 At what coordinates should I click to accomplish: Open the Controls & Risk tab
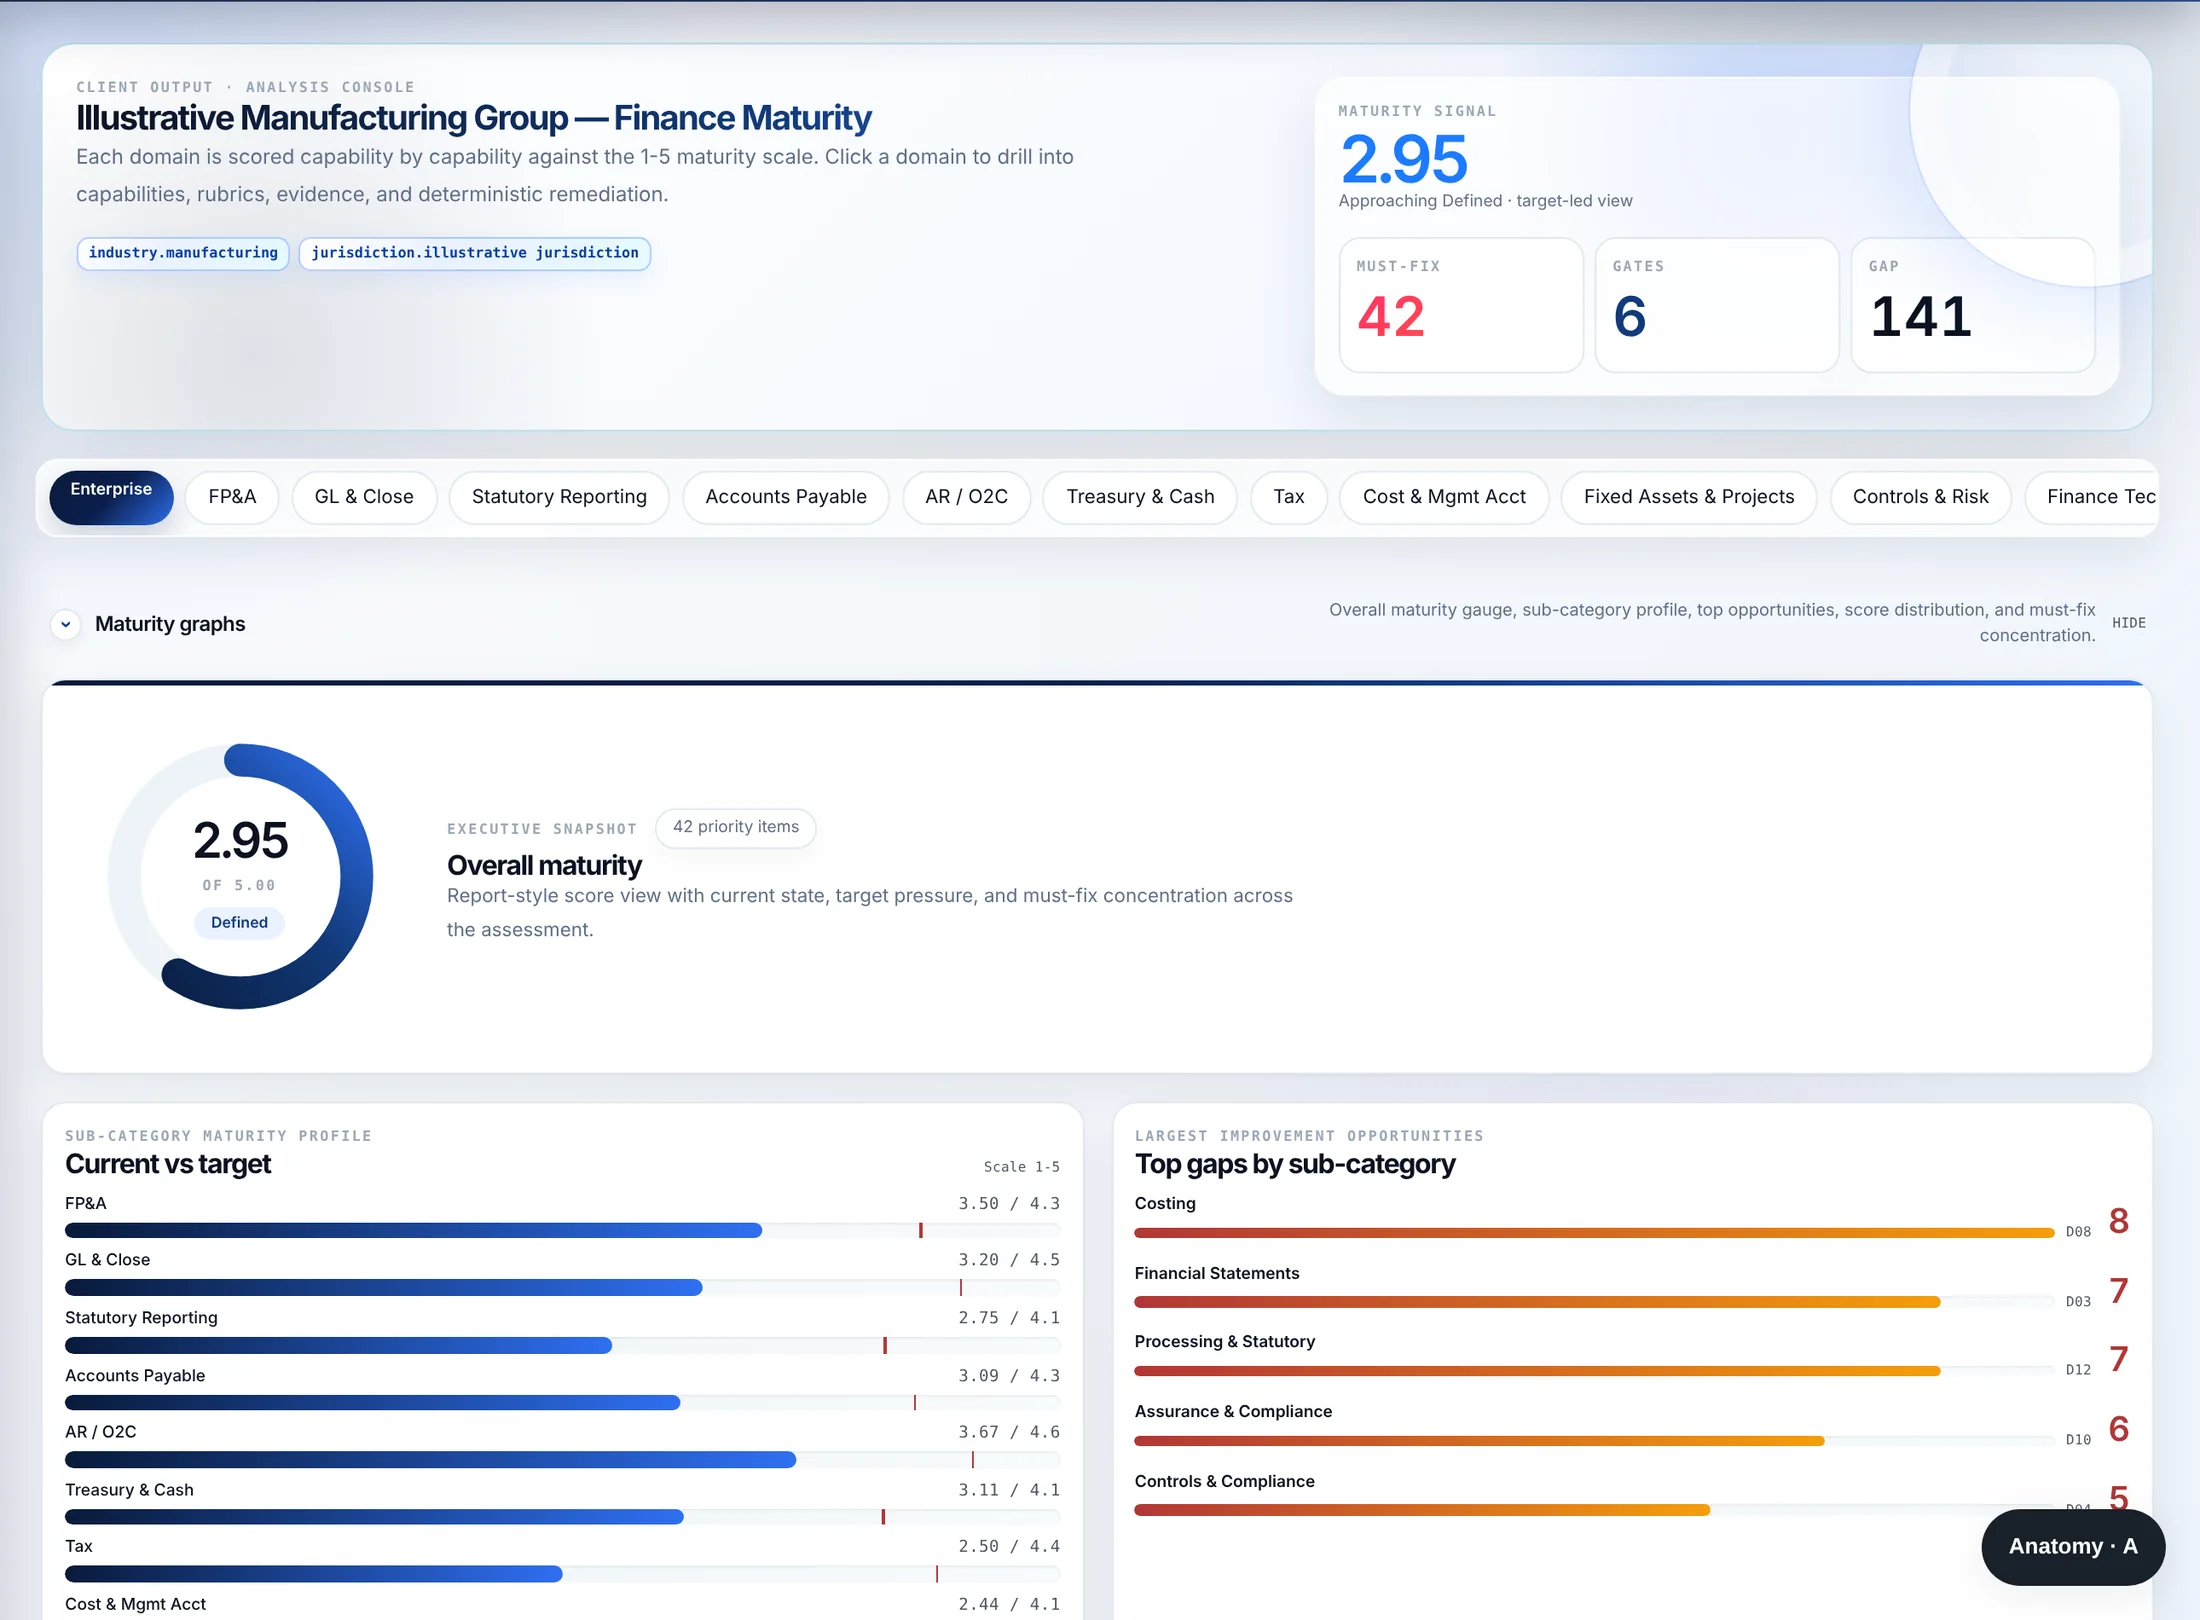(x=1920, y=497)
